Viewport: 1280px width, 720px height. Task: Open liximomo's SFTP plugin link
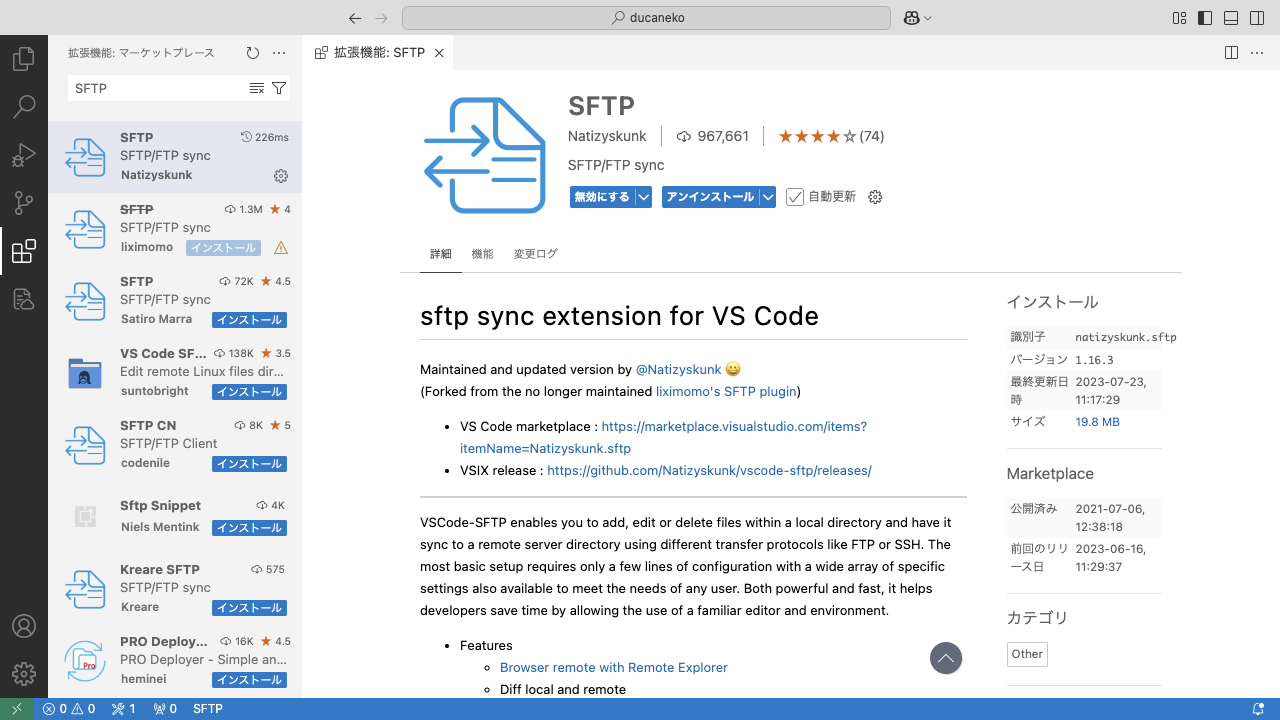tap(725, 391)
